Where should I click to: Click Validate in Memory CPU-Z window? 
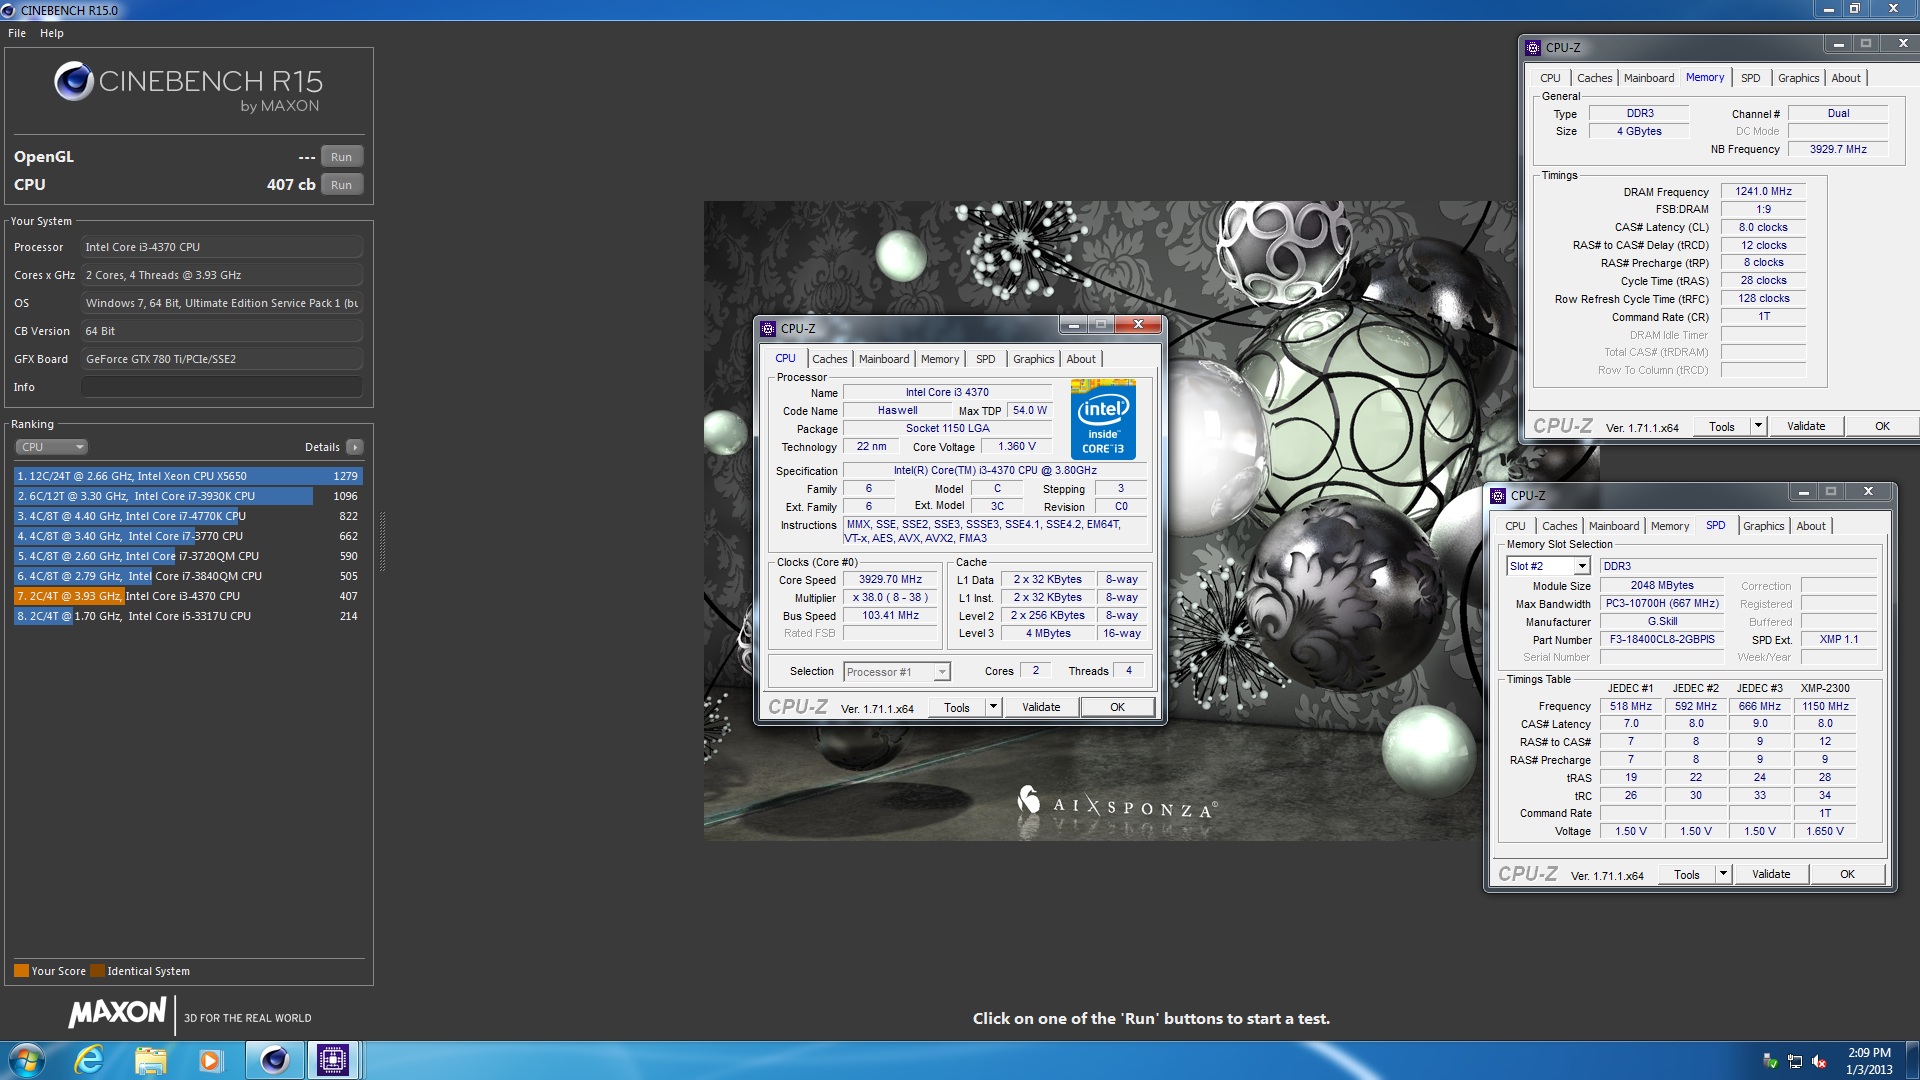coord(1806,426)
